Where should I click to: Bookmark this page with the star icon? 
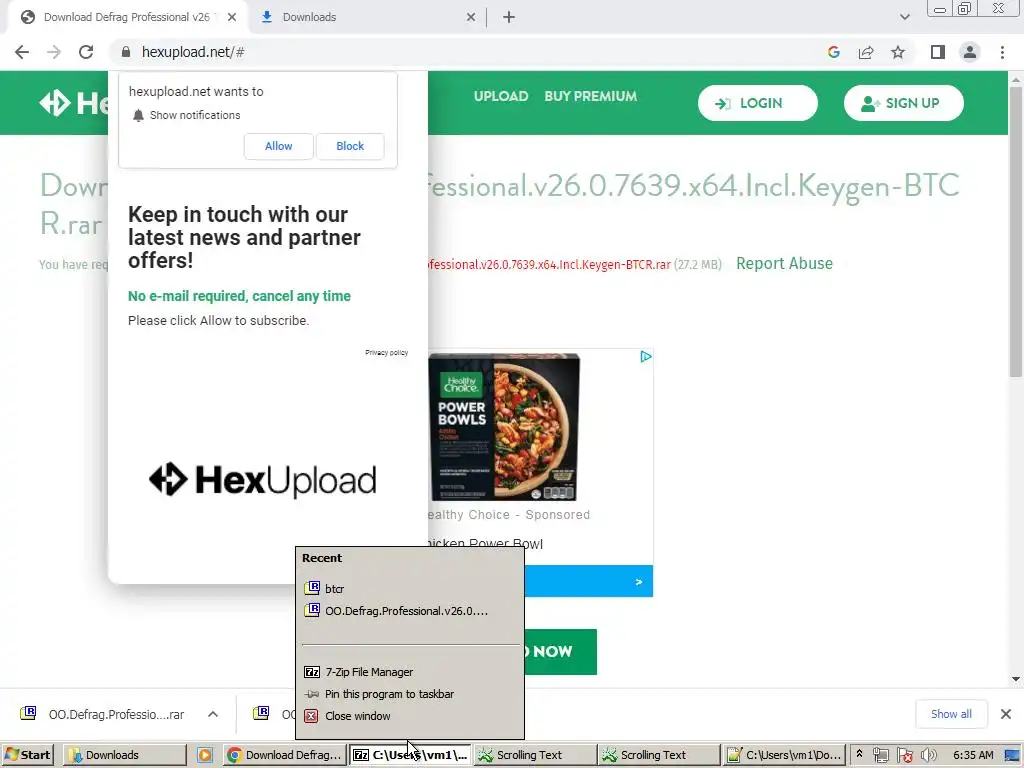coord(898,52)
